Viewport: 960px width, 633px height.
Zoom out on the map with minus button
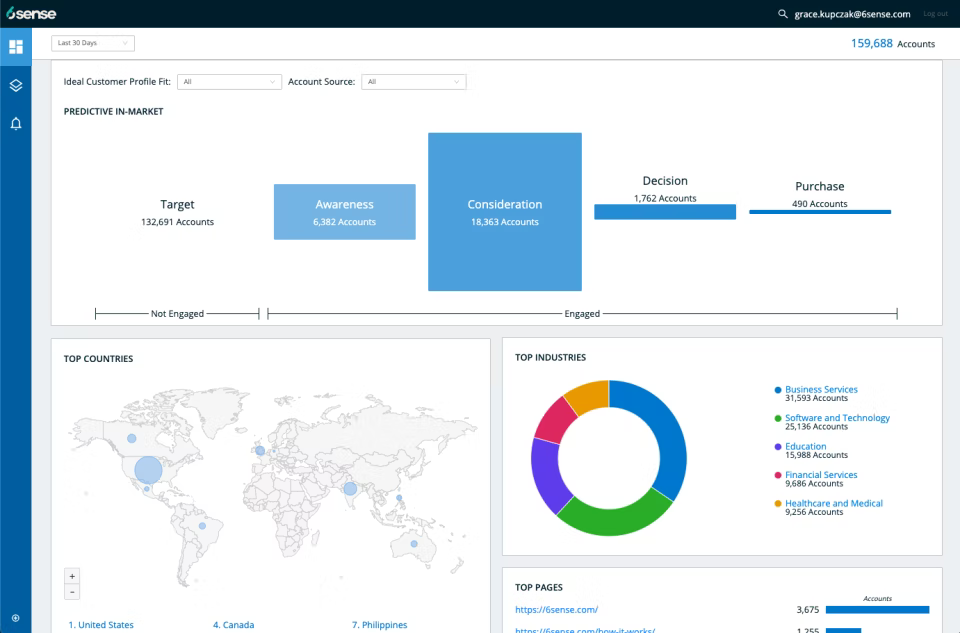72,592
